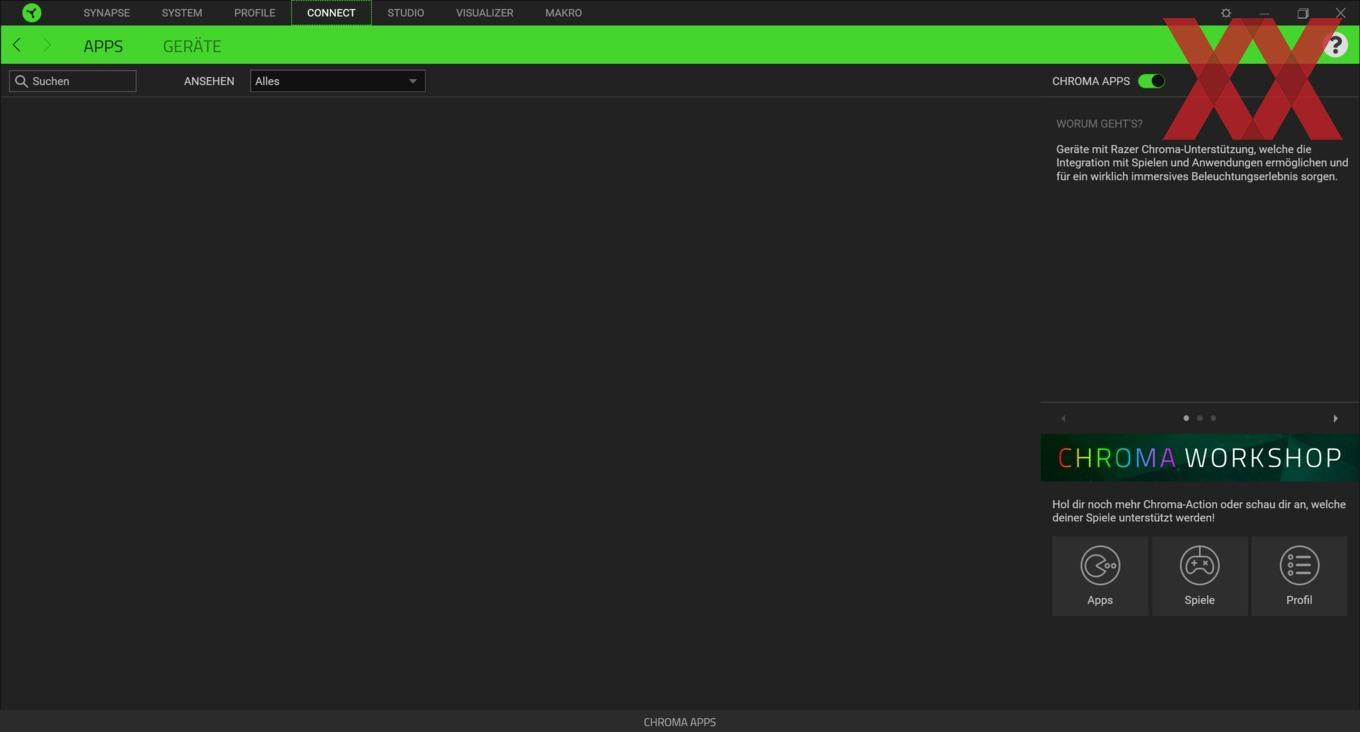Select the third carousel dot
Image resolution: width=1360 pixels, height=732 pixels.
pyautogui.click(x=1213, y=418)
